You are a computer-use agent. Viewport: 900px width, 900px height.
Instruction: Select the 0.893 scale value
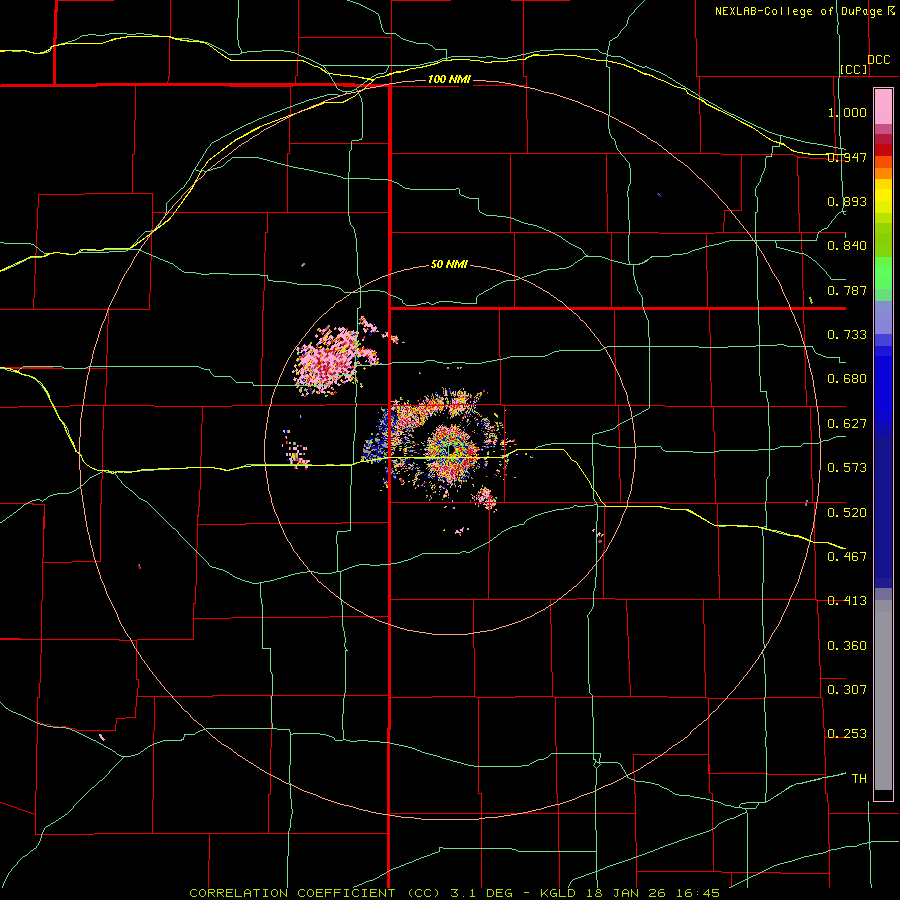[847, 201]
